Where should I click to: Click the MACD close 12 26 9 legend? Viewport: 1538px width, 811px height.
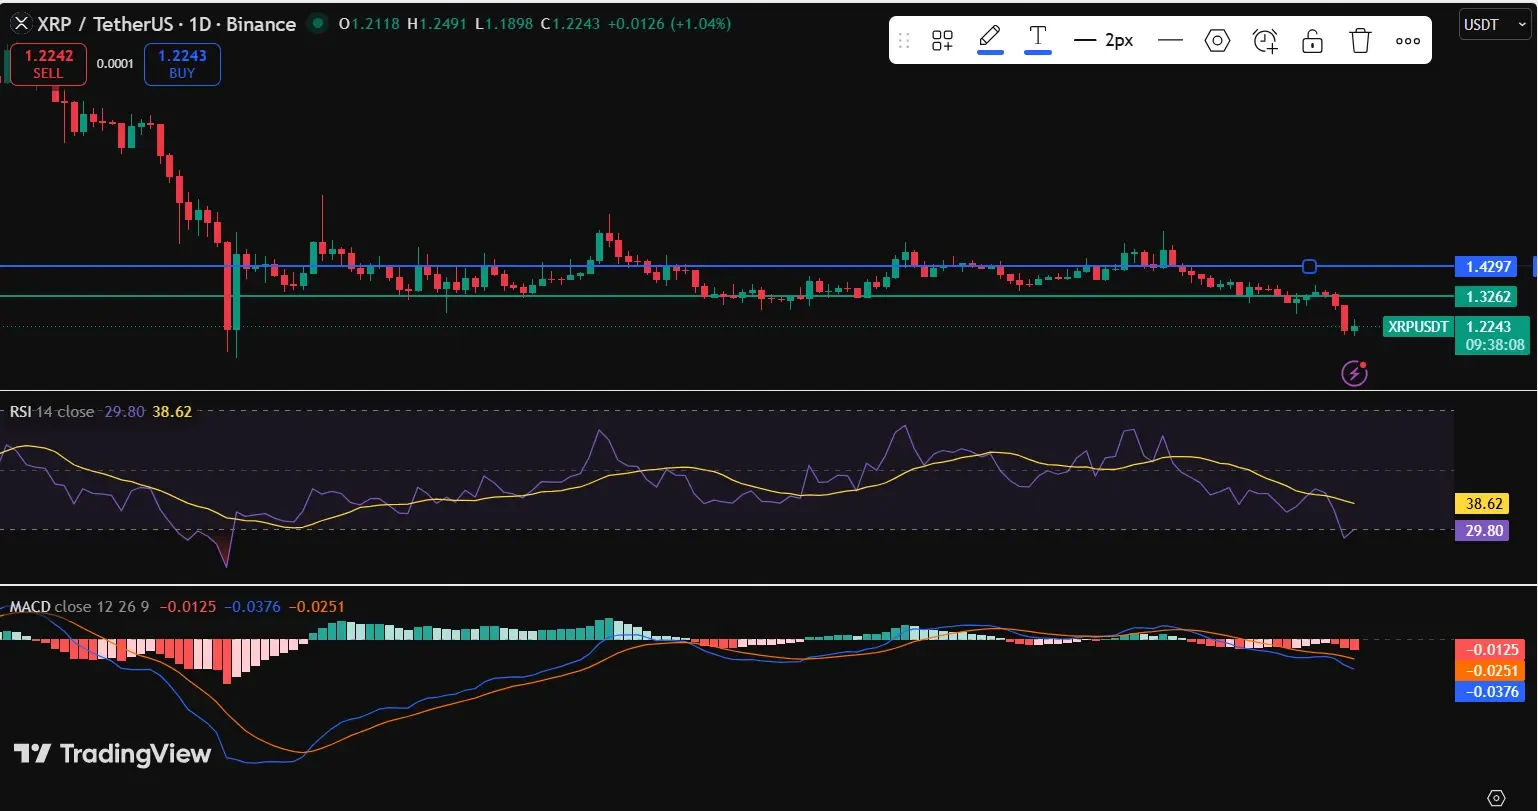coord(80,606)
